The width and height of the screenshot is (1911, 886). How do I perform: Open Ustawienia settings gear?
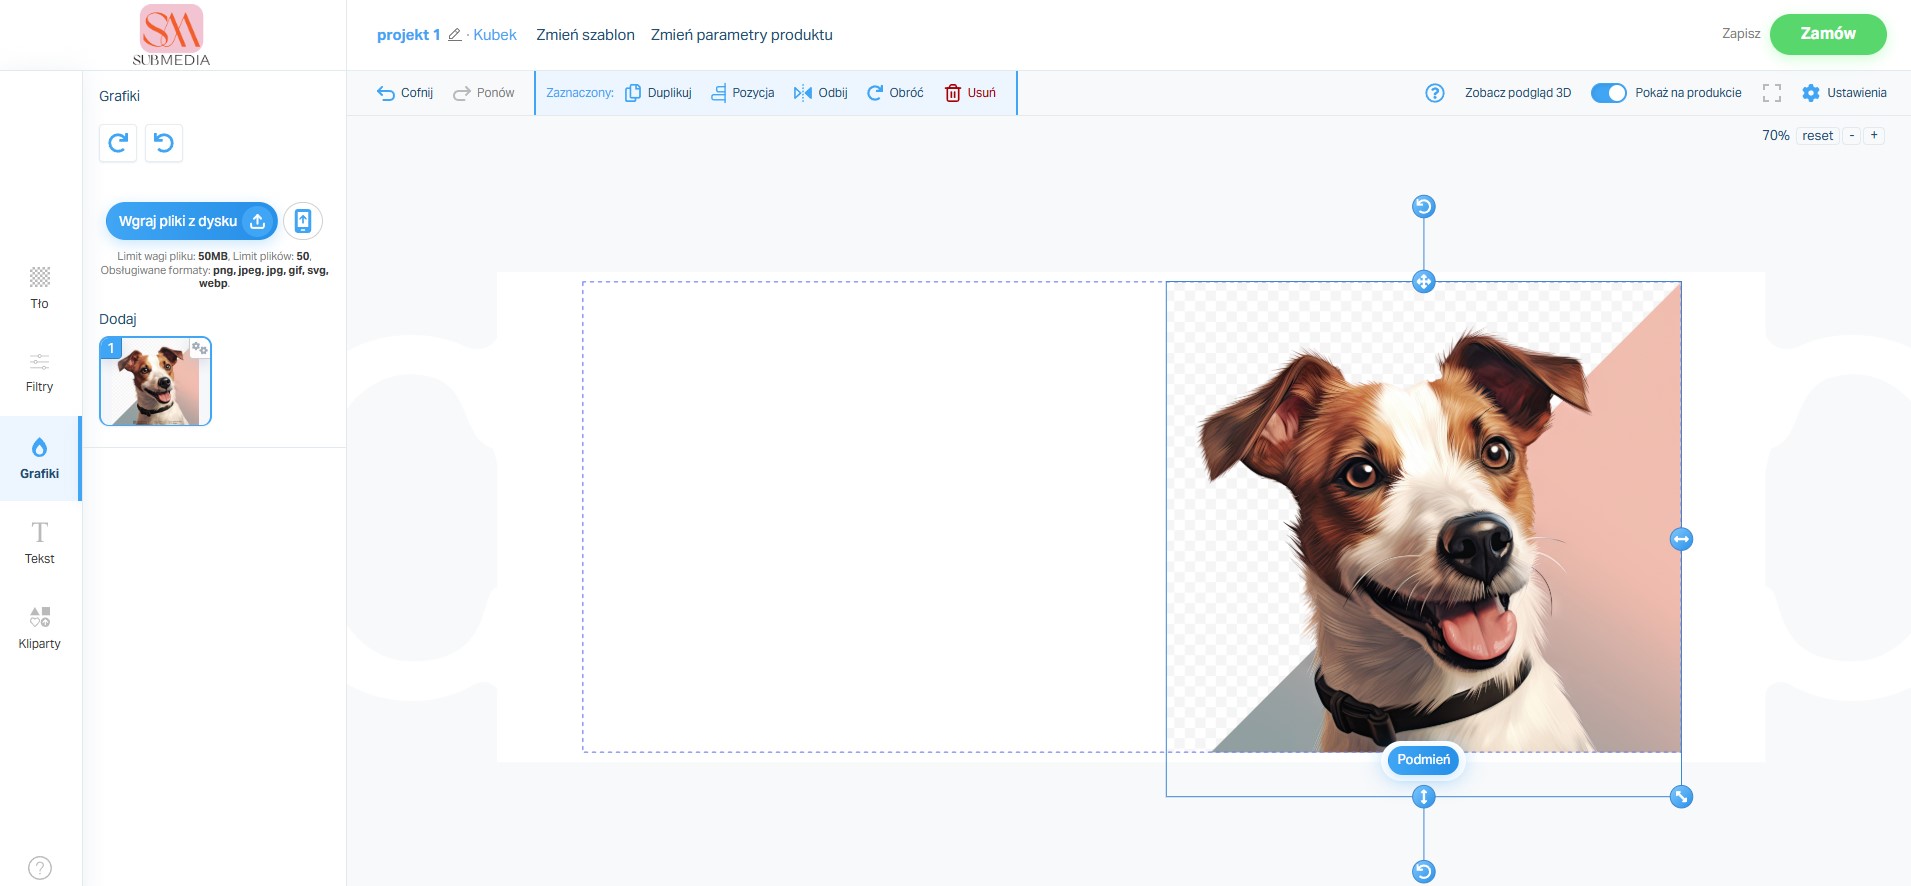point(1811,93)
